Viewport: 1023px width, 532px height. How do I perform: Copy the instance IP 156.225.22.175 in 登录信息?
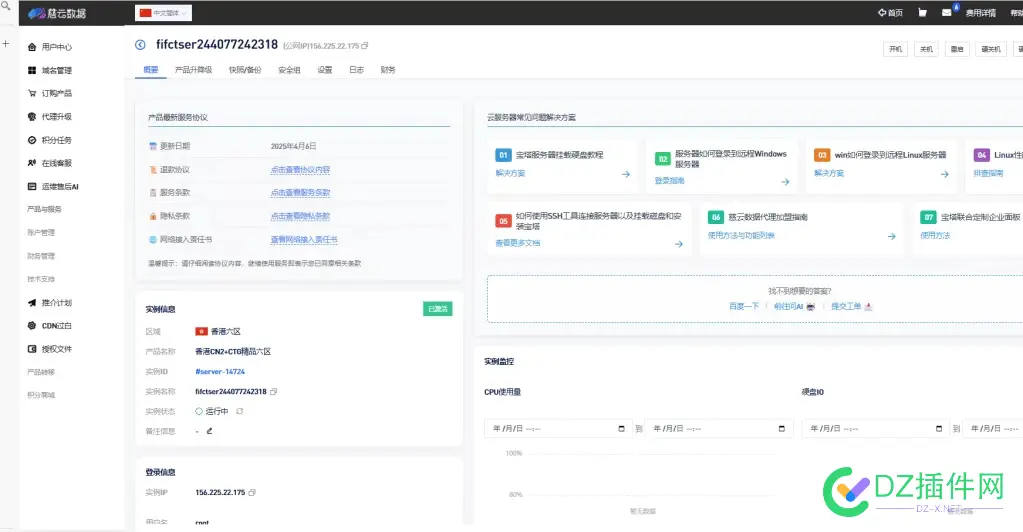[252, 492]
